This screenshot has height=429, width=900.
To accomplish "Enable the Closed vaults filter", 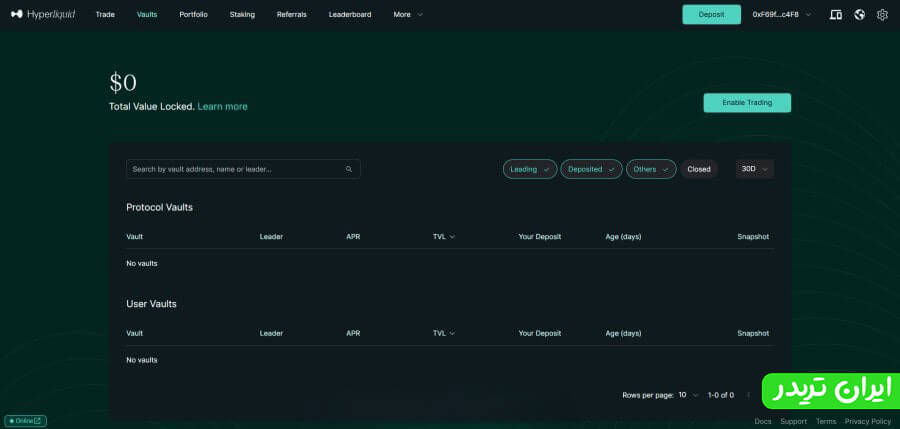I will pyautogui.click(x=699, y=169).
